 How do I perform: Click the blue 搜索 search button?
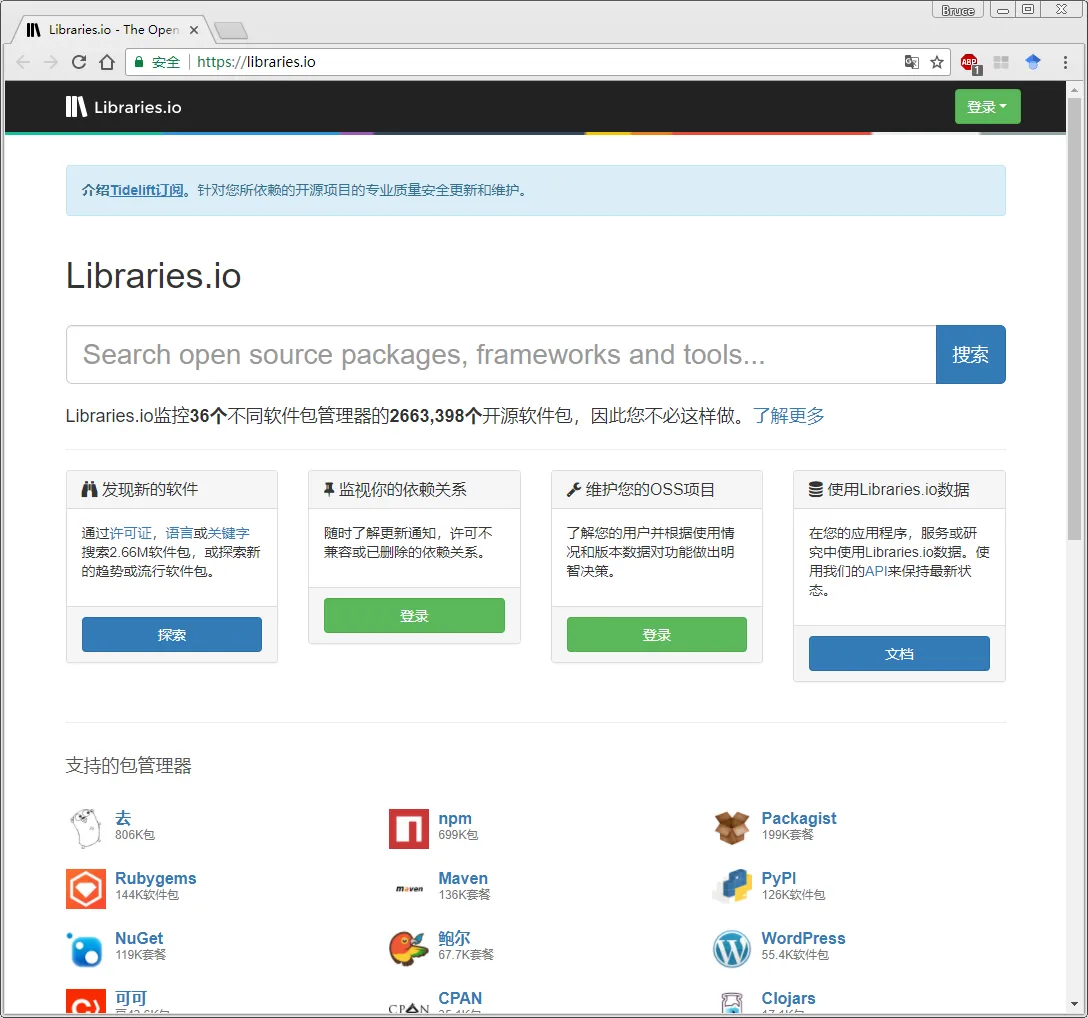(970, 355)
